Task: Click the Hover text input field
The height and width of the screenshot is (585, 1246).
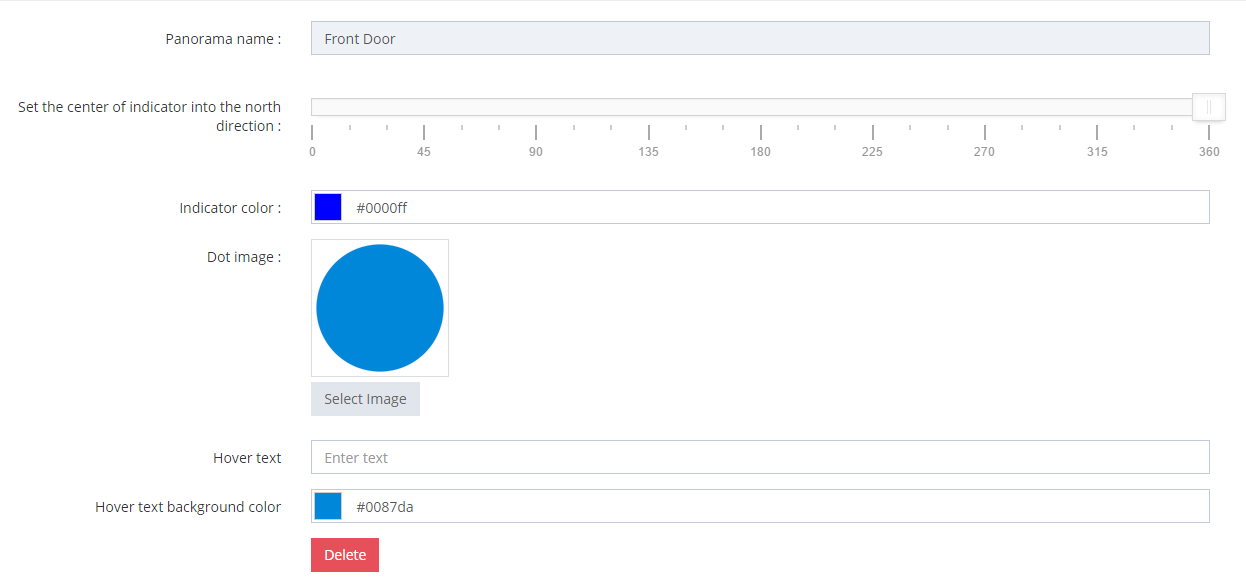Action: (x=760, y=457)
